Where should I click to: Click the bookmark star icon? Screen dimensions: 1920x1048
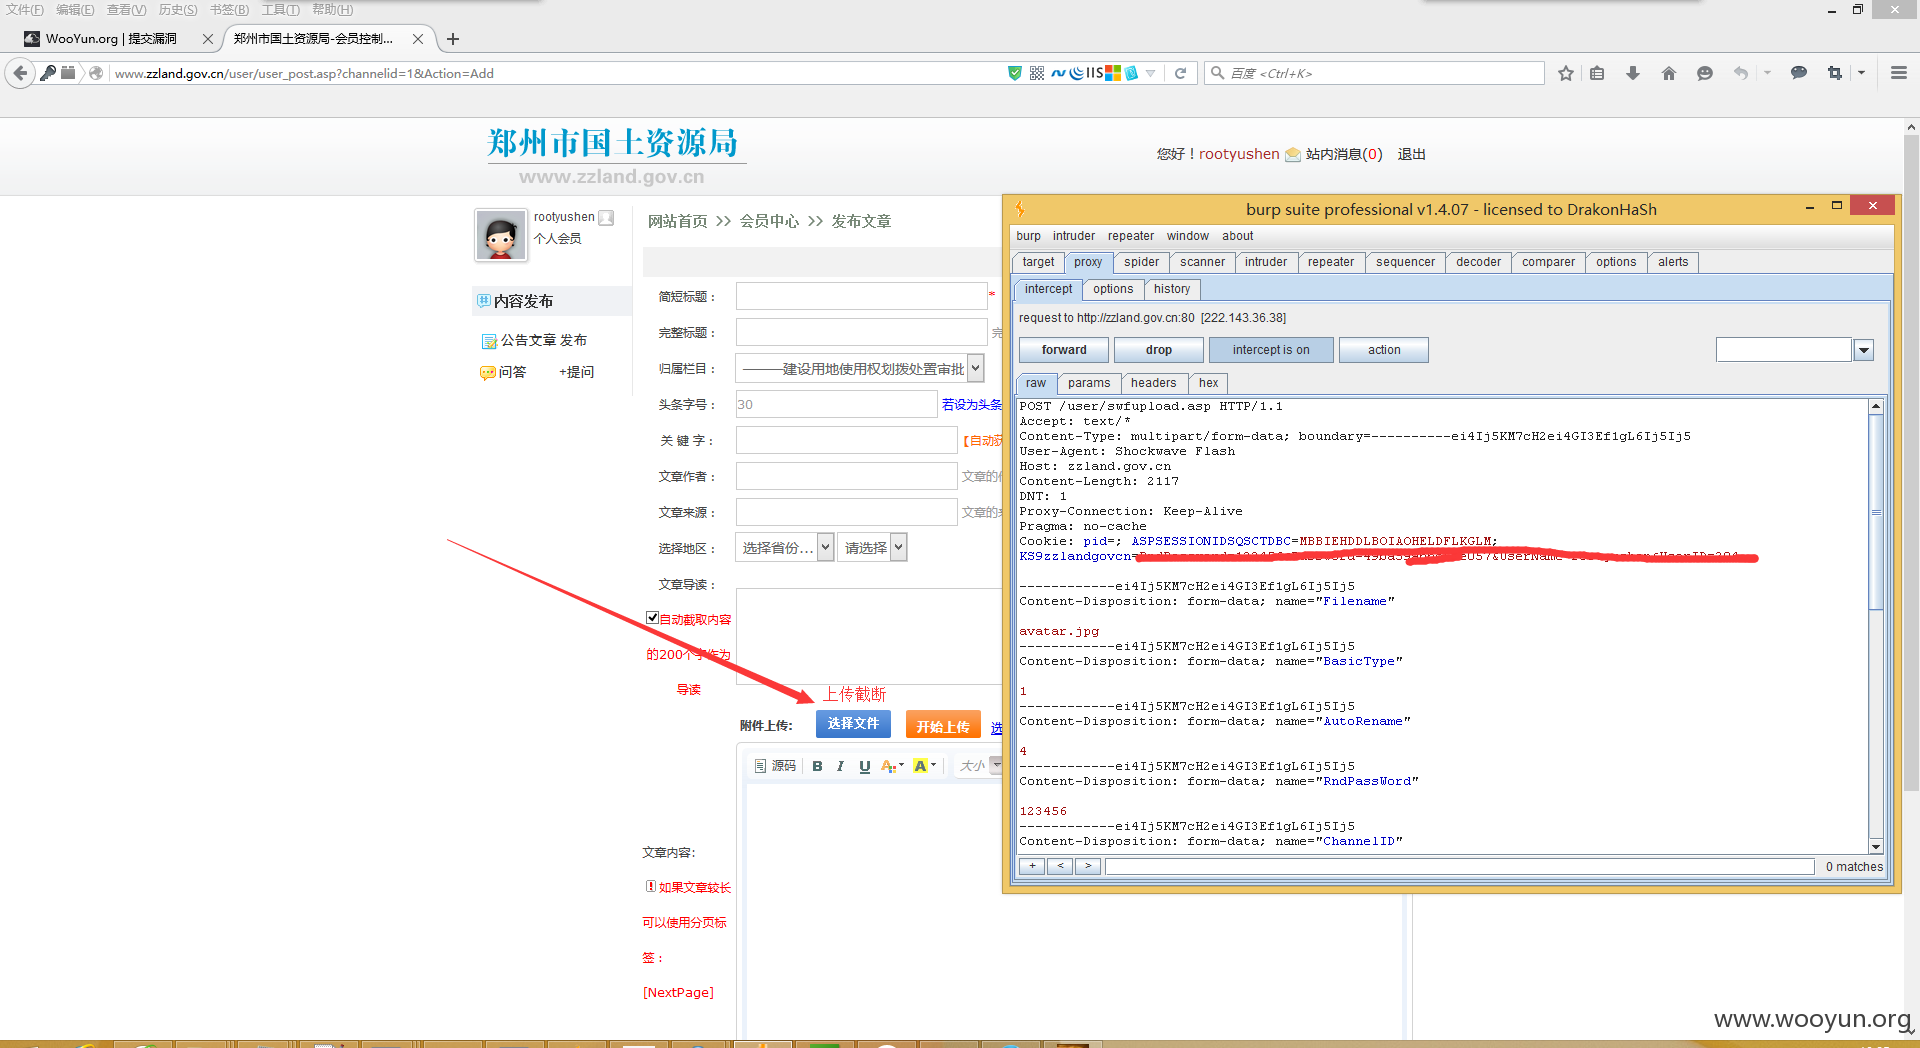coord(1566,73)
